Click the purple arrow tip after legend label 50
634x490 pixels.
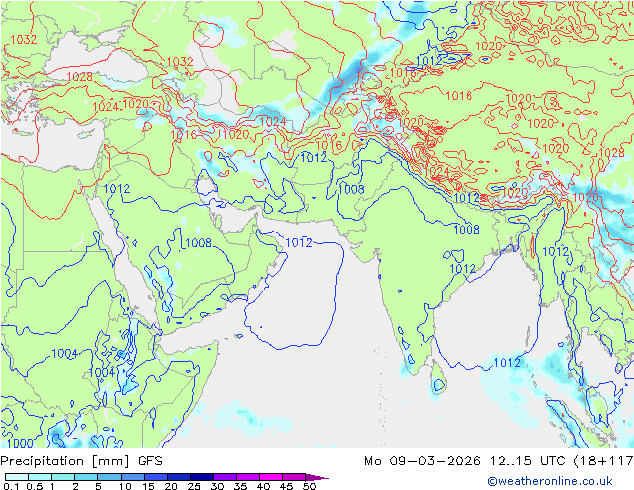tap(317, 477)
